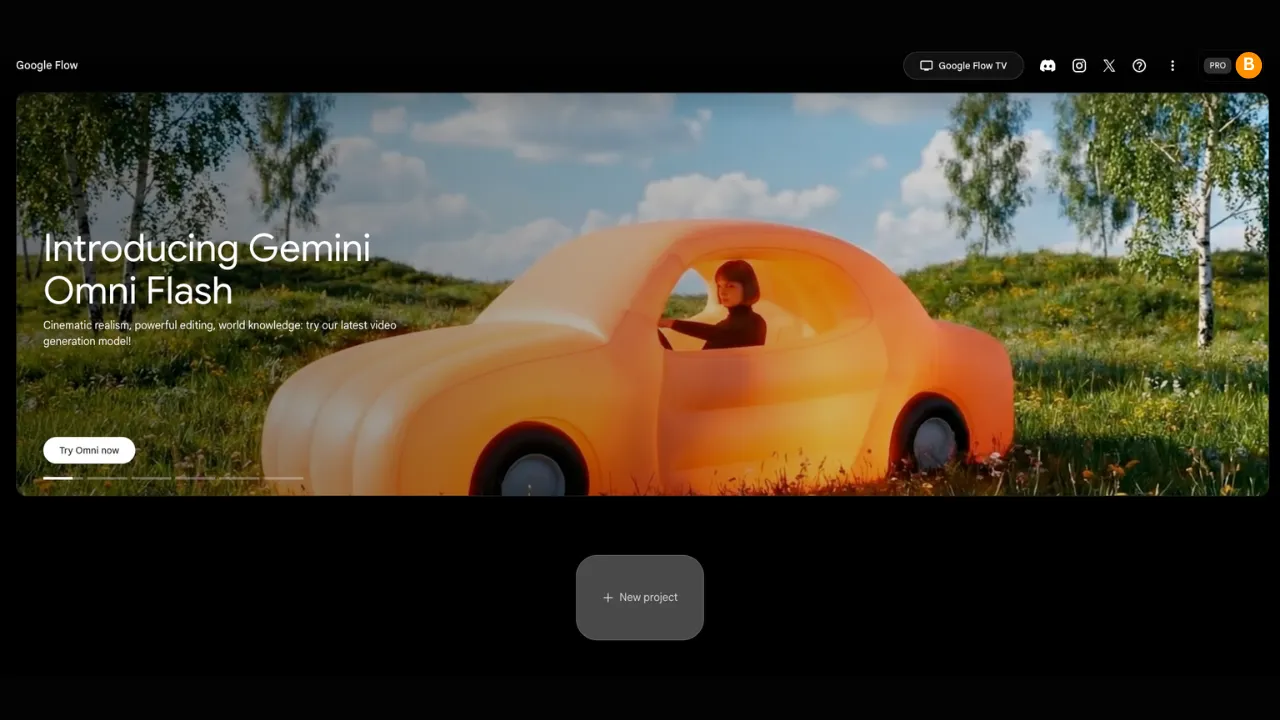
Task: Switch to the fourth carousel slide indicator
Action: [x=195, y=479]
